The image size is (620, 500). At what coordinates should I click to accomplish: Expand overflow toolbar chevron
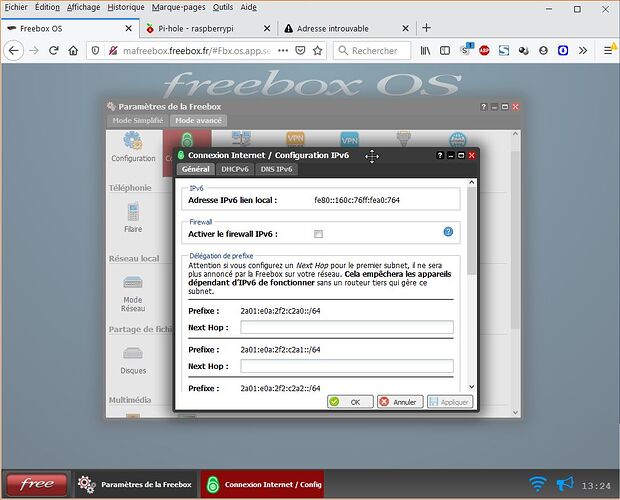pos(583,51)
